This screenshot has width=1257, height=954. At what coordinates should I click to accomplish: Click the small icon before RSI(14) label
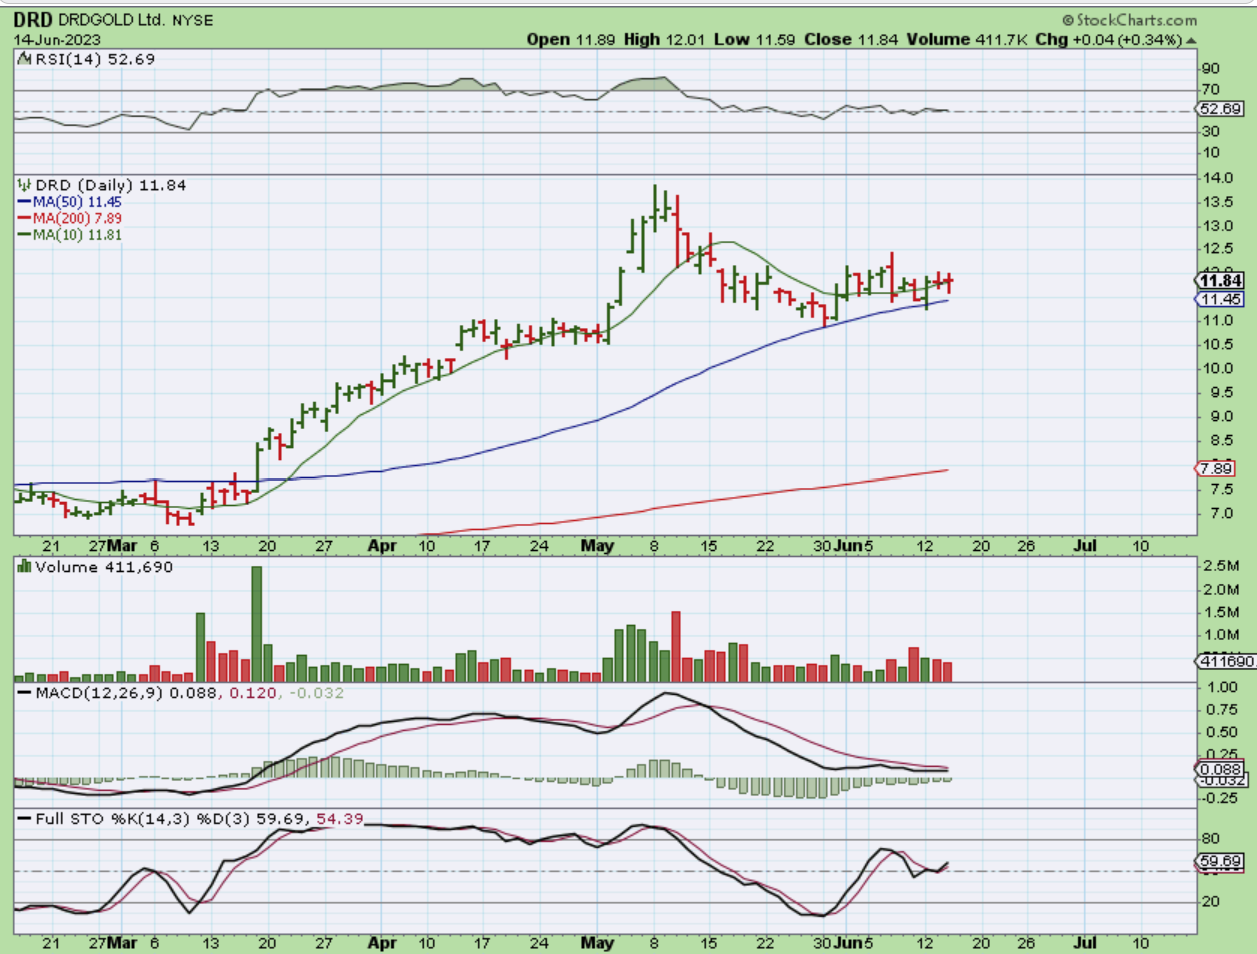24,59
